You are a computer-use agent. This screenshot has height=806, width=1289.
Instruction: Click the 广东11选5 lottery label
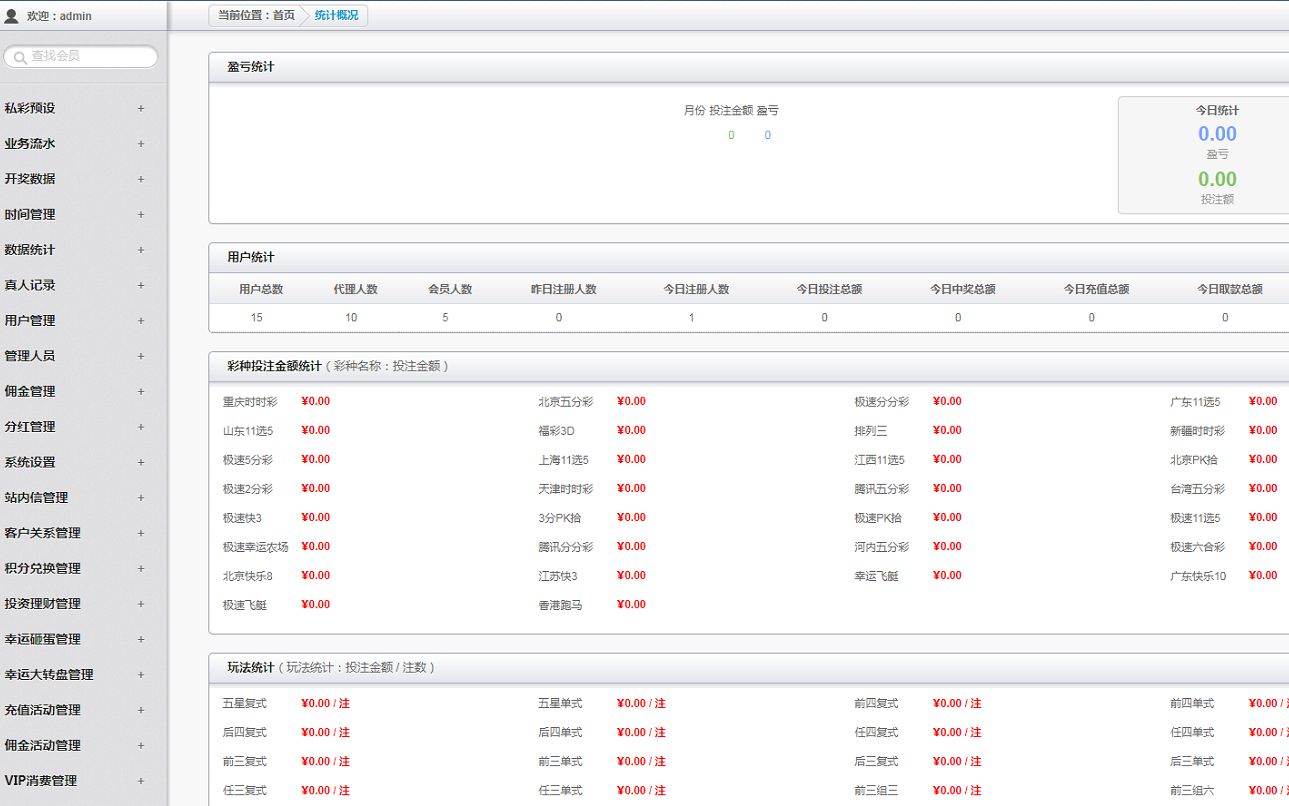(x=1196, y=402)
